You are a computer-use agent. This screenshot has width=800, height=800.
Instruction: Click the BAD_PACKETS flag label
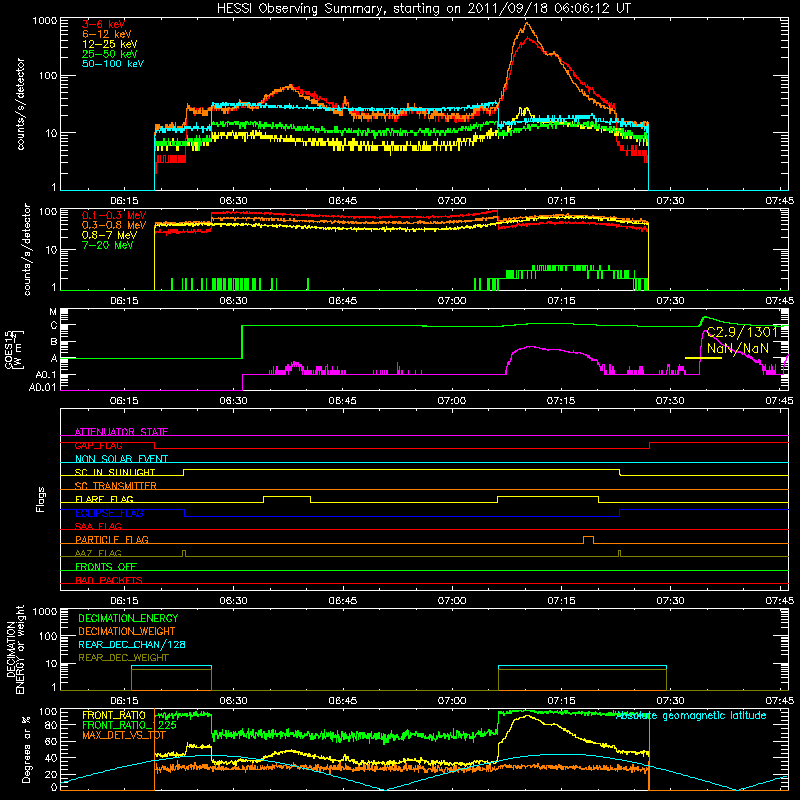(109, 580)
